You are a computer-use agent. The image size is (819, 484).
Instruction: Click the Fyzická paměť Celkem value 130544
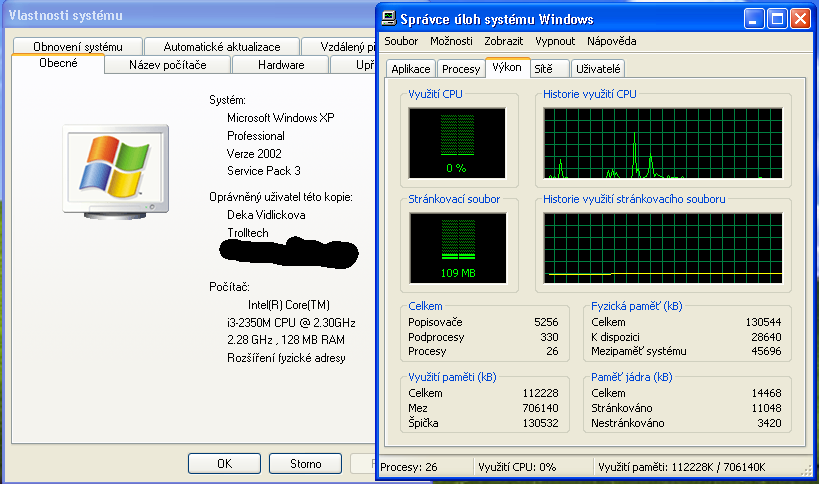point(763,322)
